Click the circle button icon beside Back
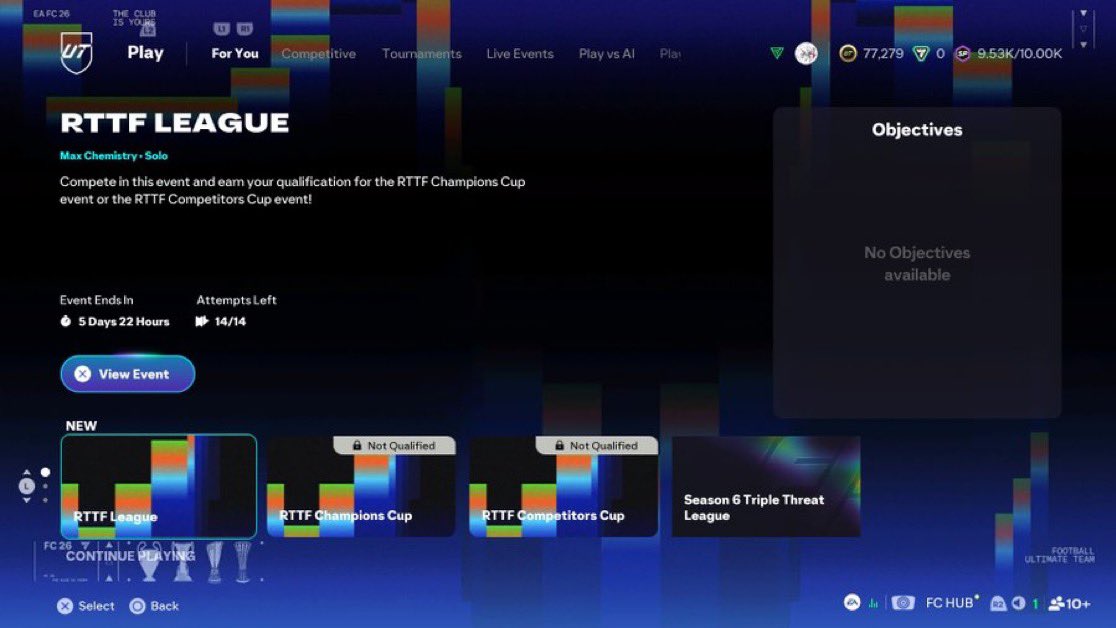The image size is (1116, 628). tap(137, 606)
